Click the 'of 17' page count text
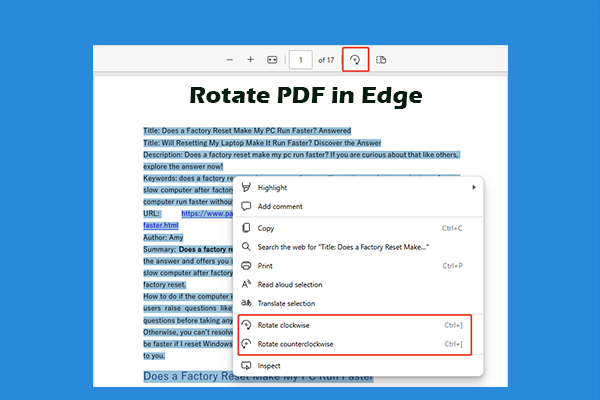The image size is (600, 400). (x=326, y=60)
